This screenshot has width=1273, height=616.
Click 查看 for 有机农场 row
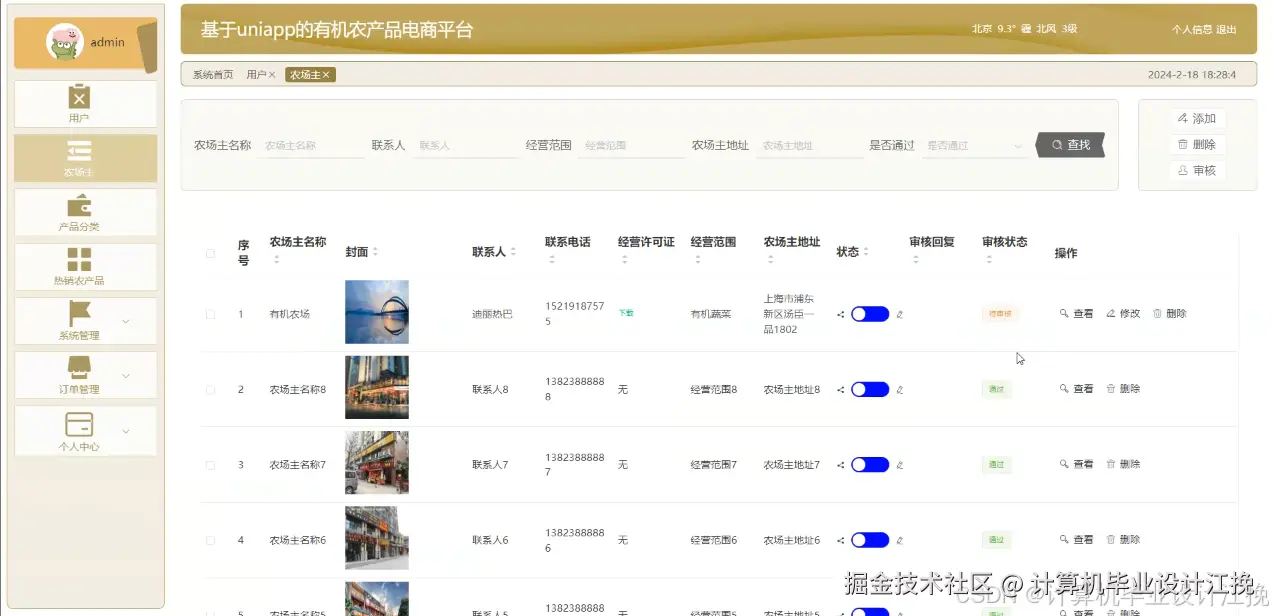(1077, 314)
